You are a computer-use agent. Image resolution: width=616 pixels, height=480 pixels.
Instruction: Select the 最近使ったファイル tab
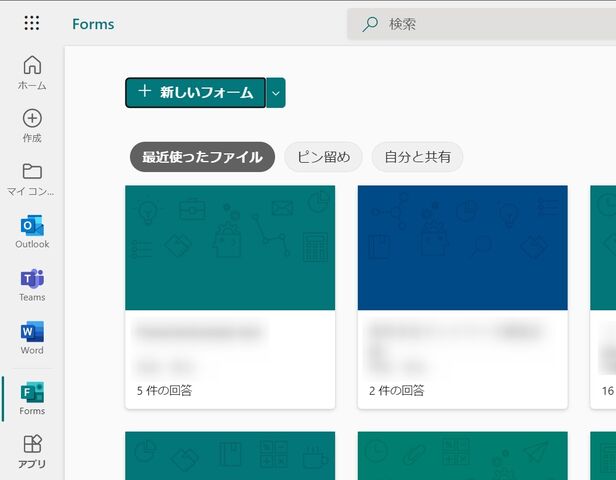click(x=202, y=157)
